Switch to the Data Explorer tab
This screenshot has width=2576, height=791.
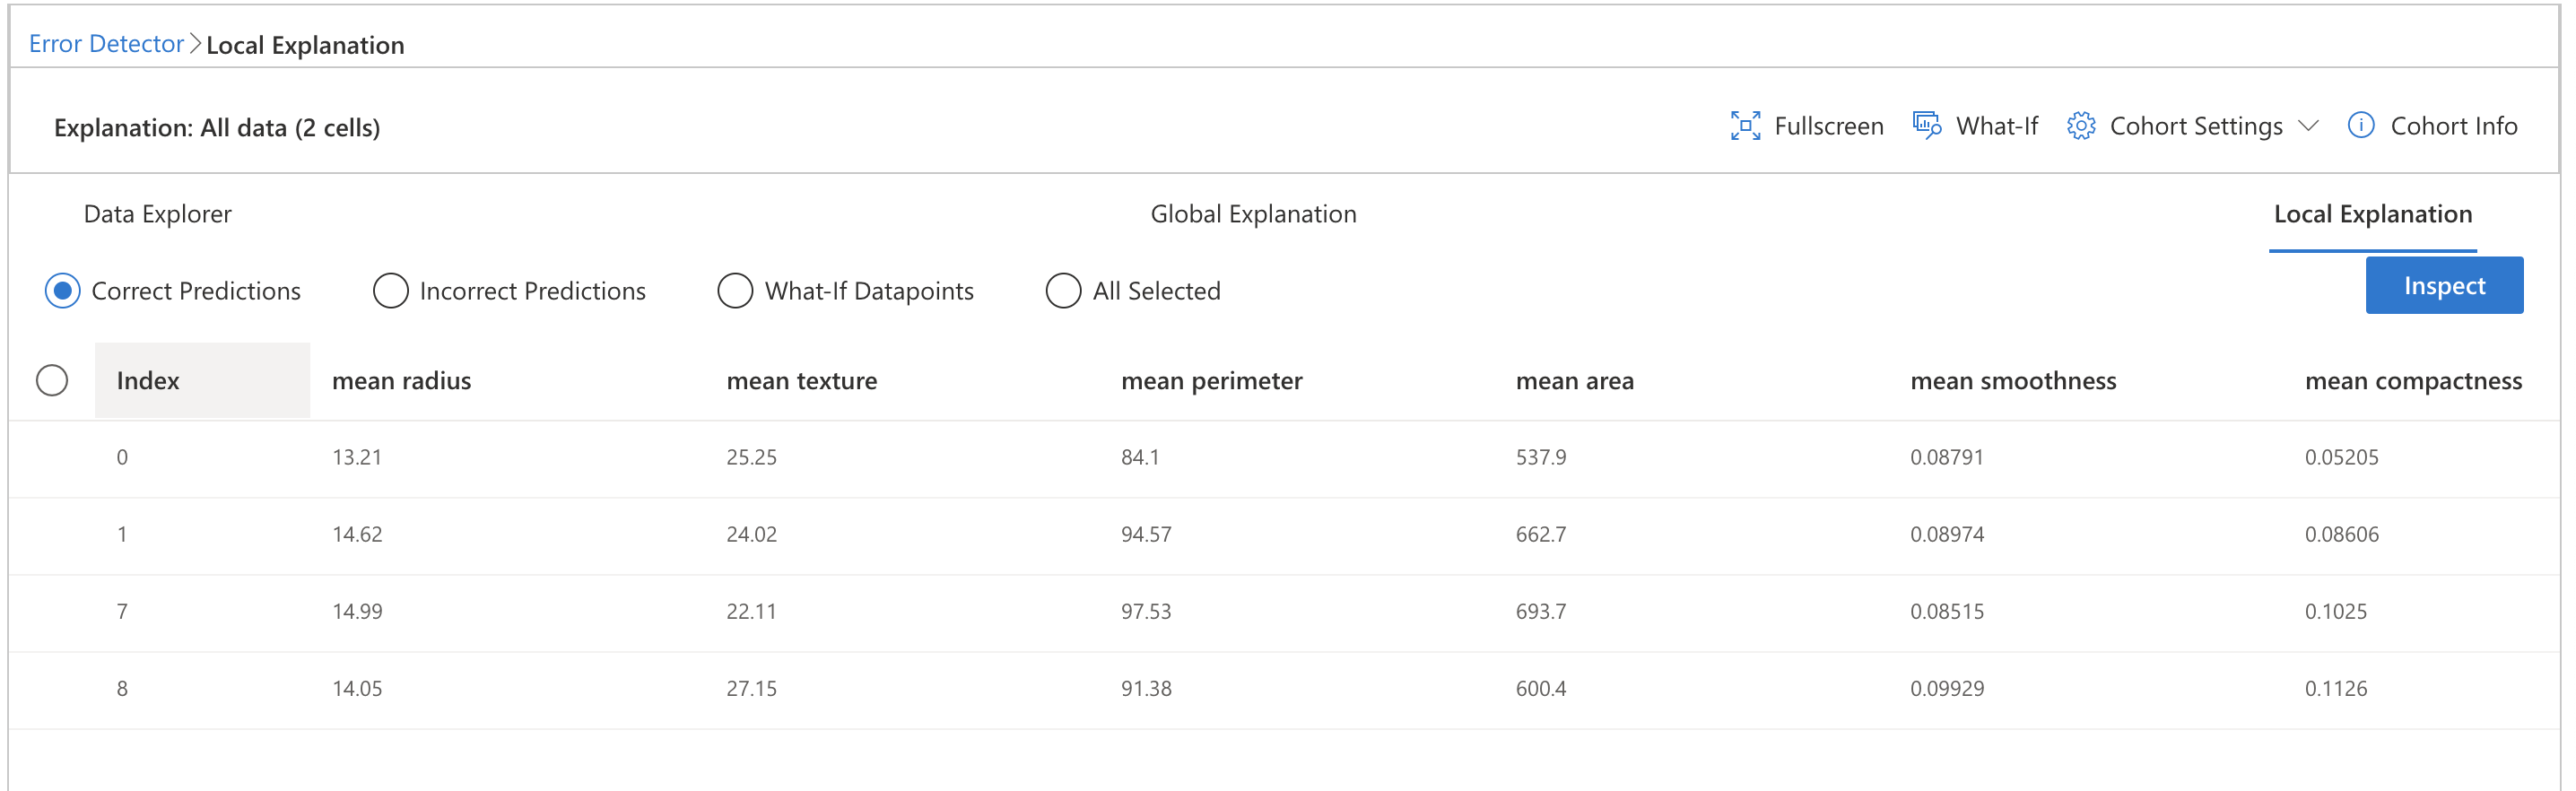[156, 214]
